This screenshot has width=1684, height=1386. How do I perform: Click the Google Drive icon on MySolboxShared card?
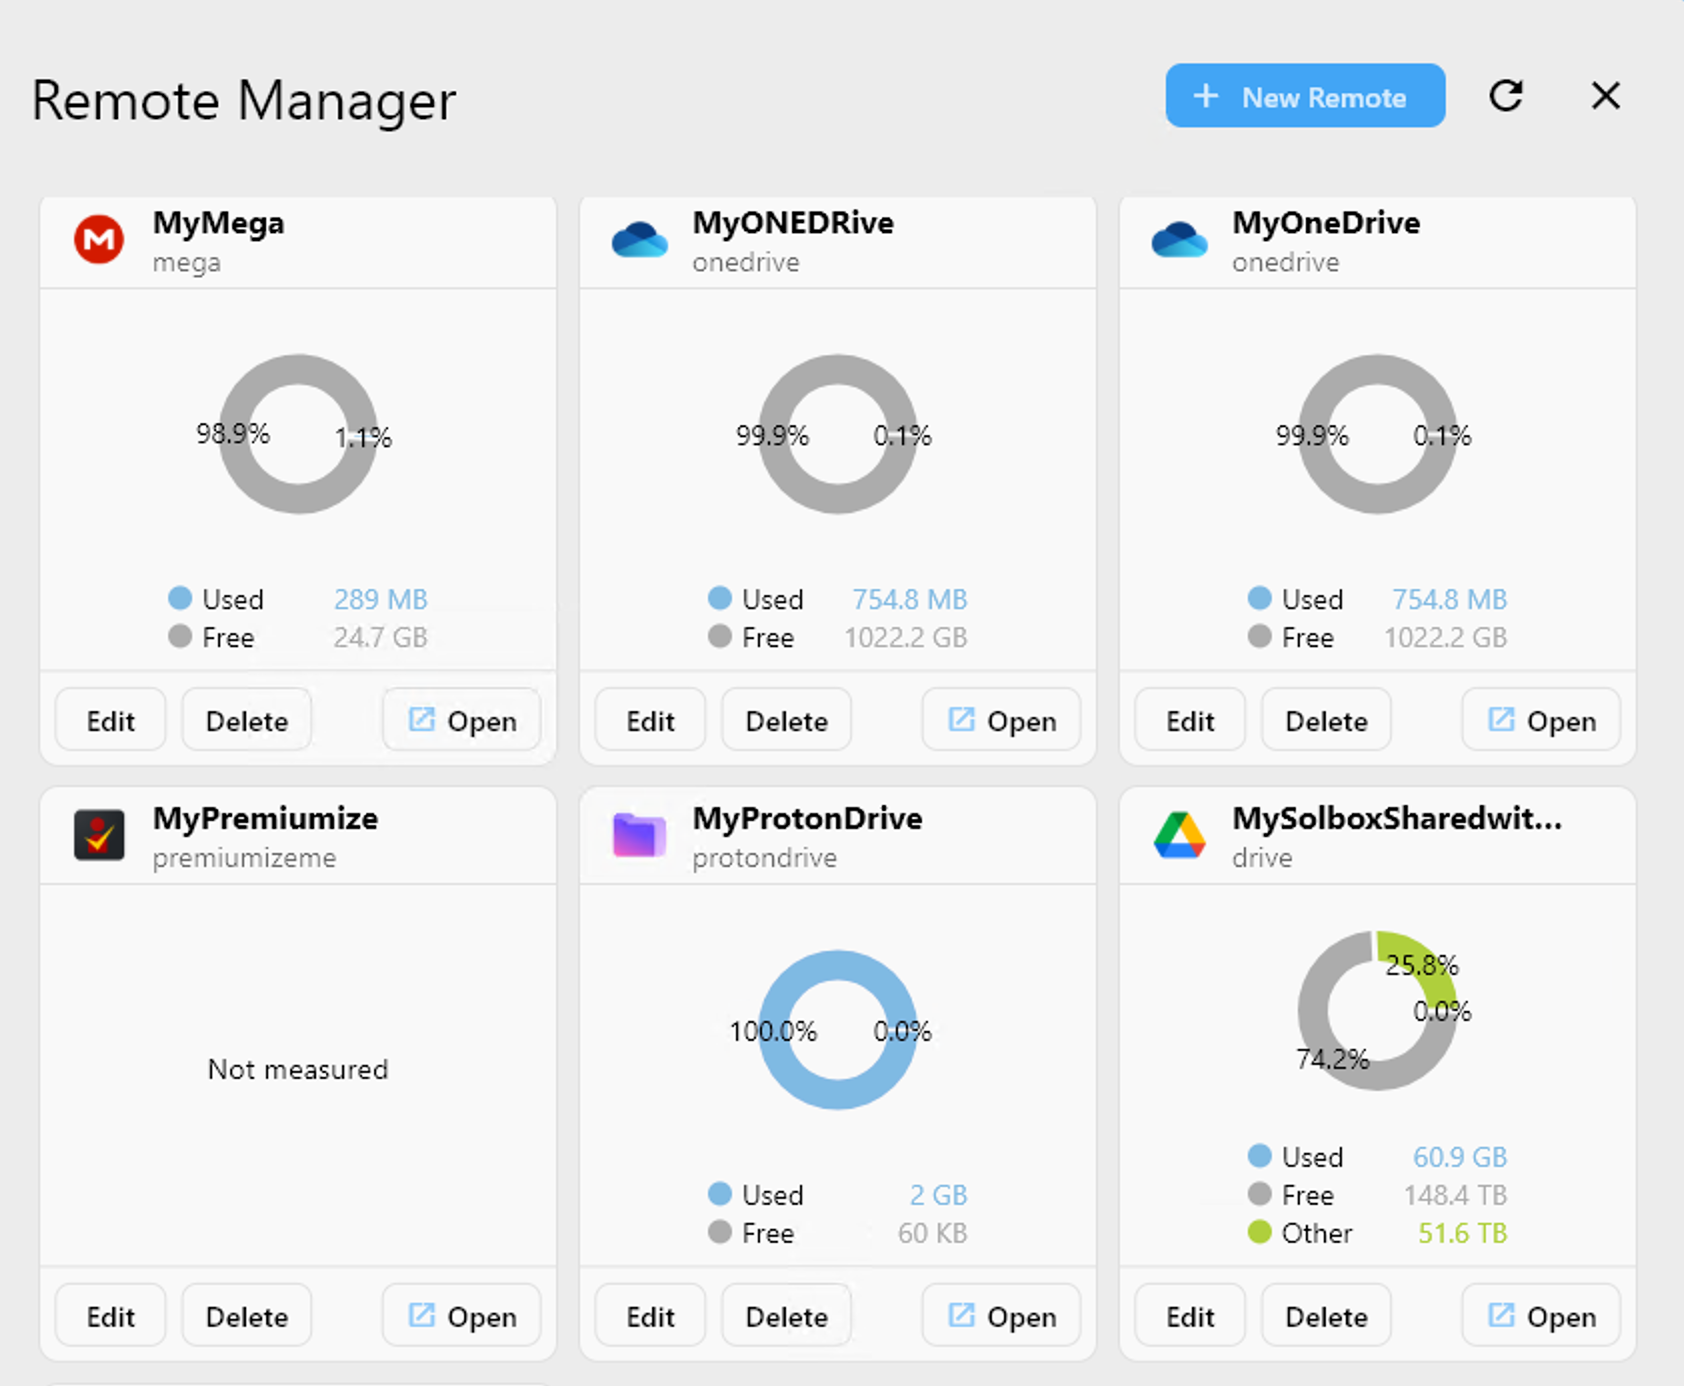1179,835
